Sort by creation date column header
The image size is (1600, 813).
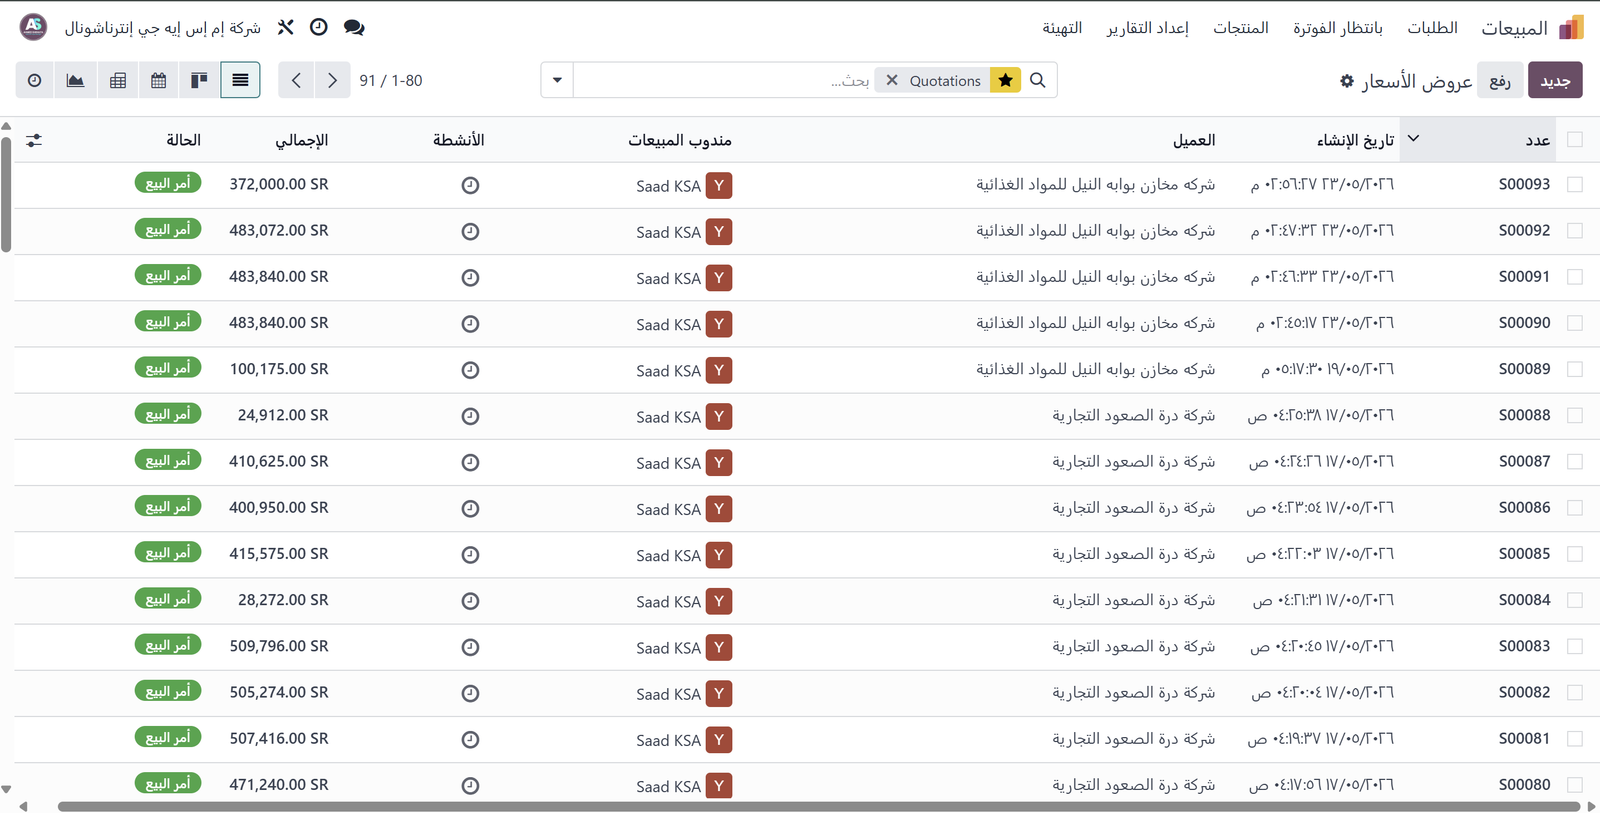1355,140
